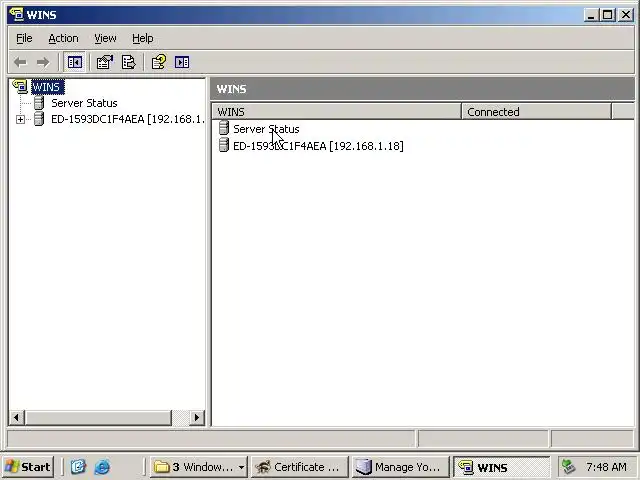This screenshot has height=480, width=640.
Task: Click tree pane scrollbar left arrow
Action: [16, 418]
